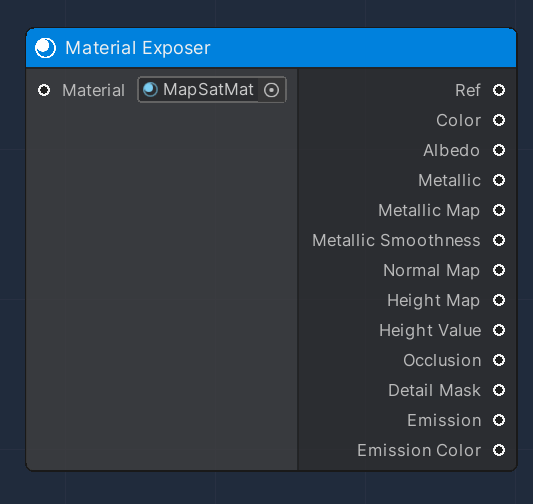The height and width of the screenshot is (504, 533).
Task: Click the Albedo output port
Action: 499,150
